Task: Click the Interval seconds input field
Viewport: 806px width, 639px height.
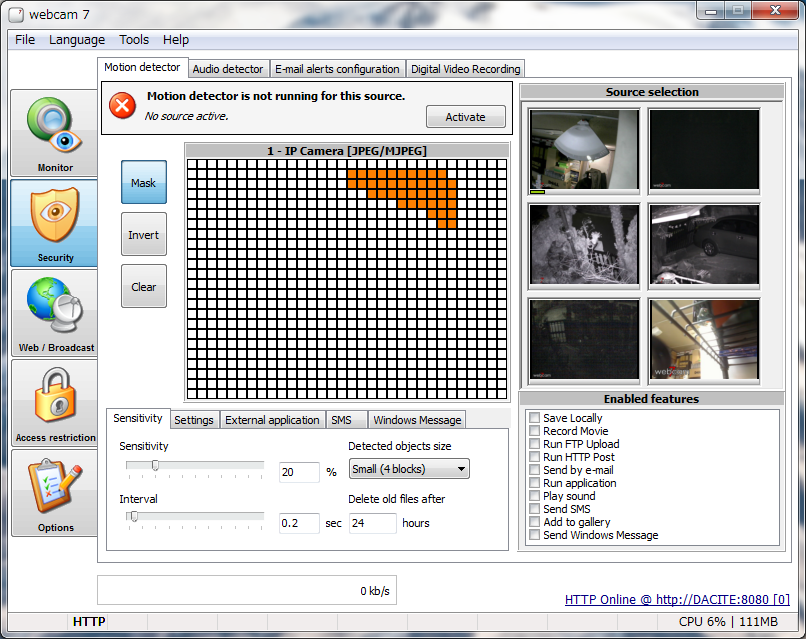Action: 299,523
